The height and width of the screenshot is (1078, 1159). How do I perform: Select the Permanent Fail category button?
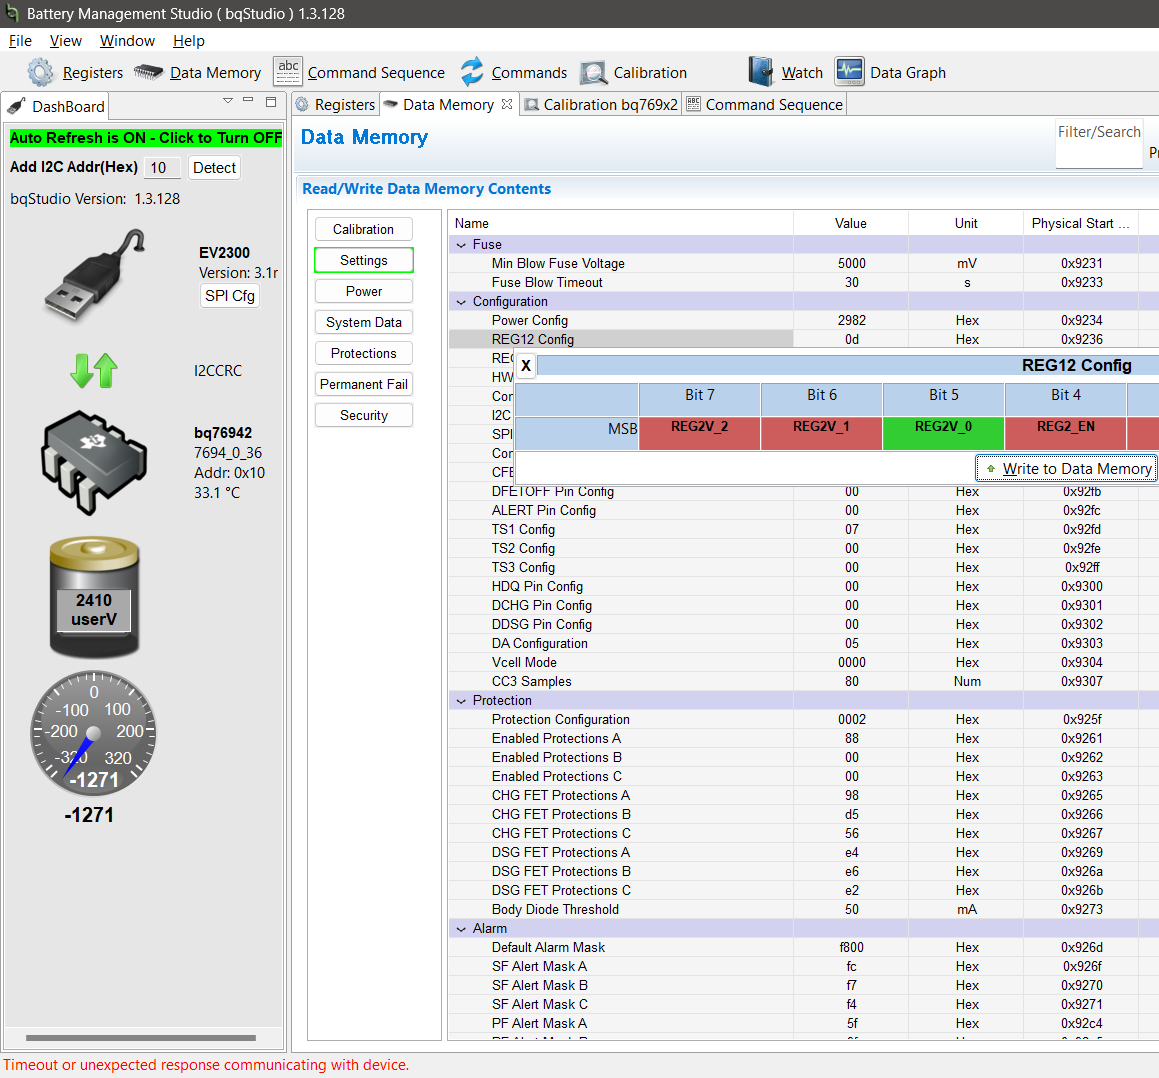[x=364, y=384]
